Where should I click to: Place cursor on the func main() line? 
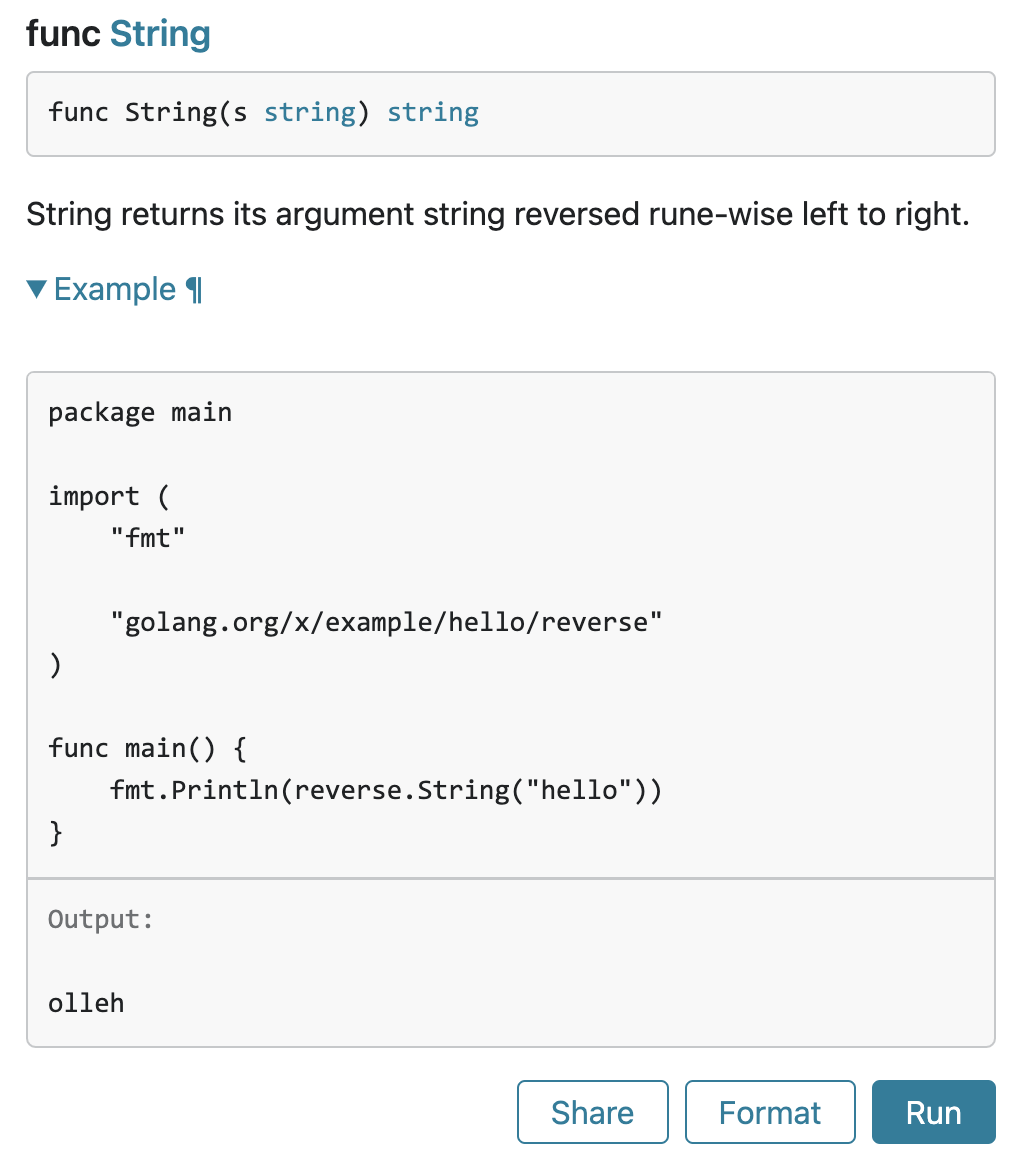click(148, 748)
